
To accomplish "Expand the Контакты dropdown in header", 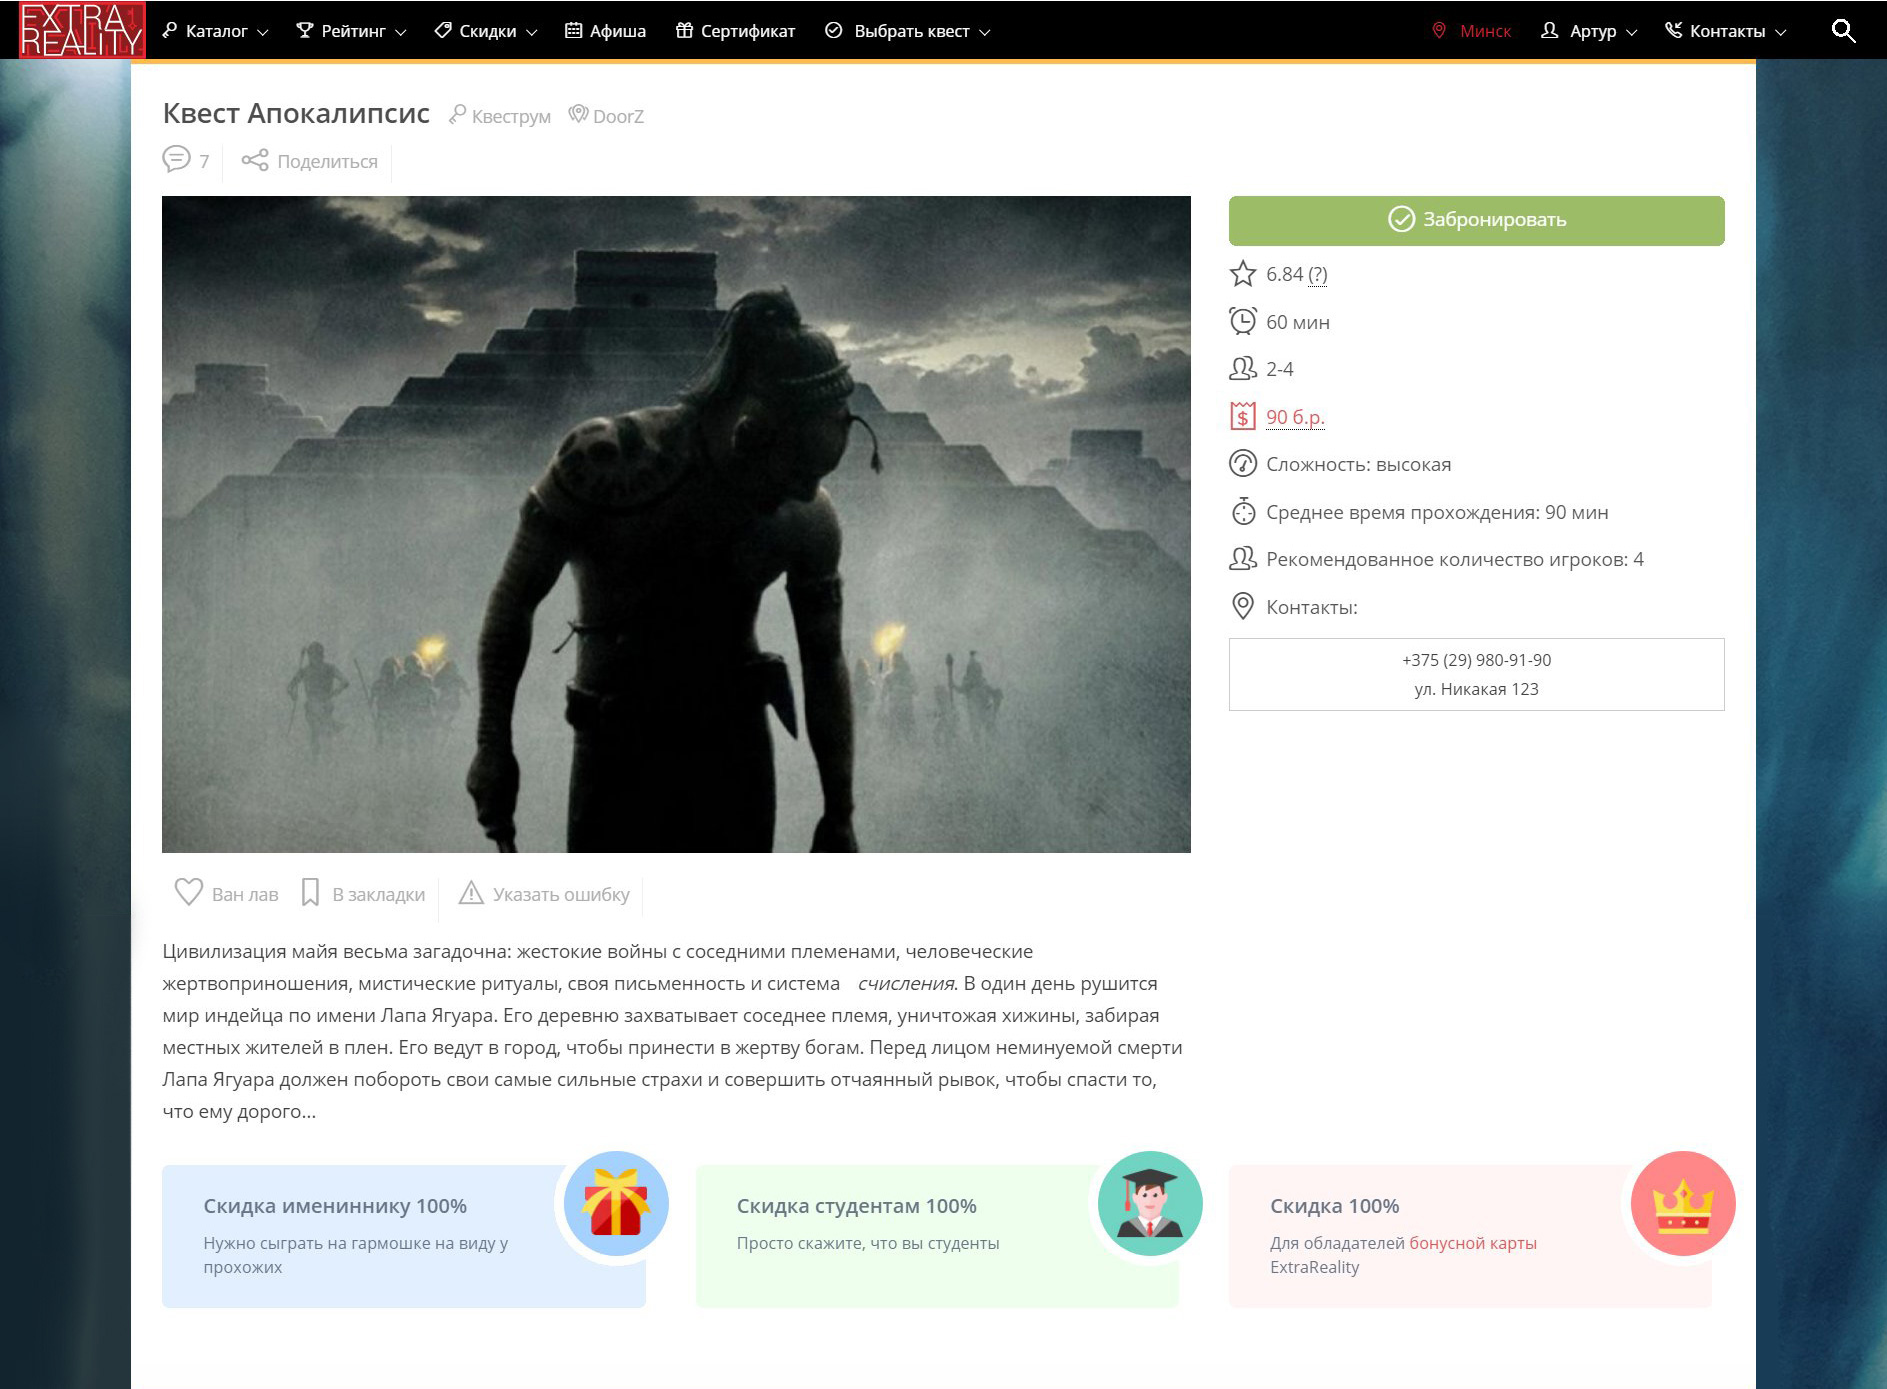I will 1725,31.
